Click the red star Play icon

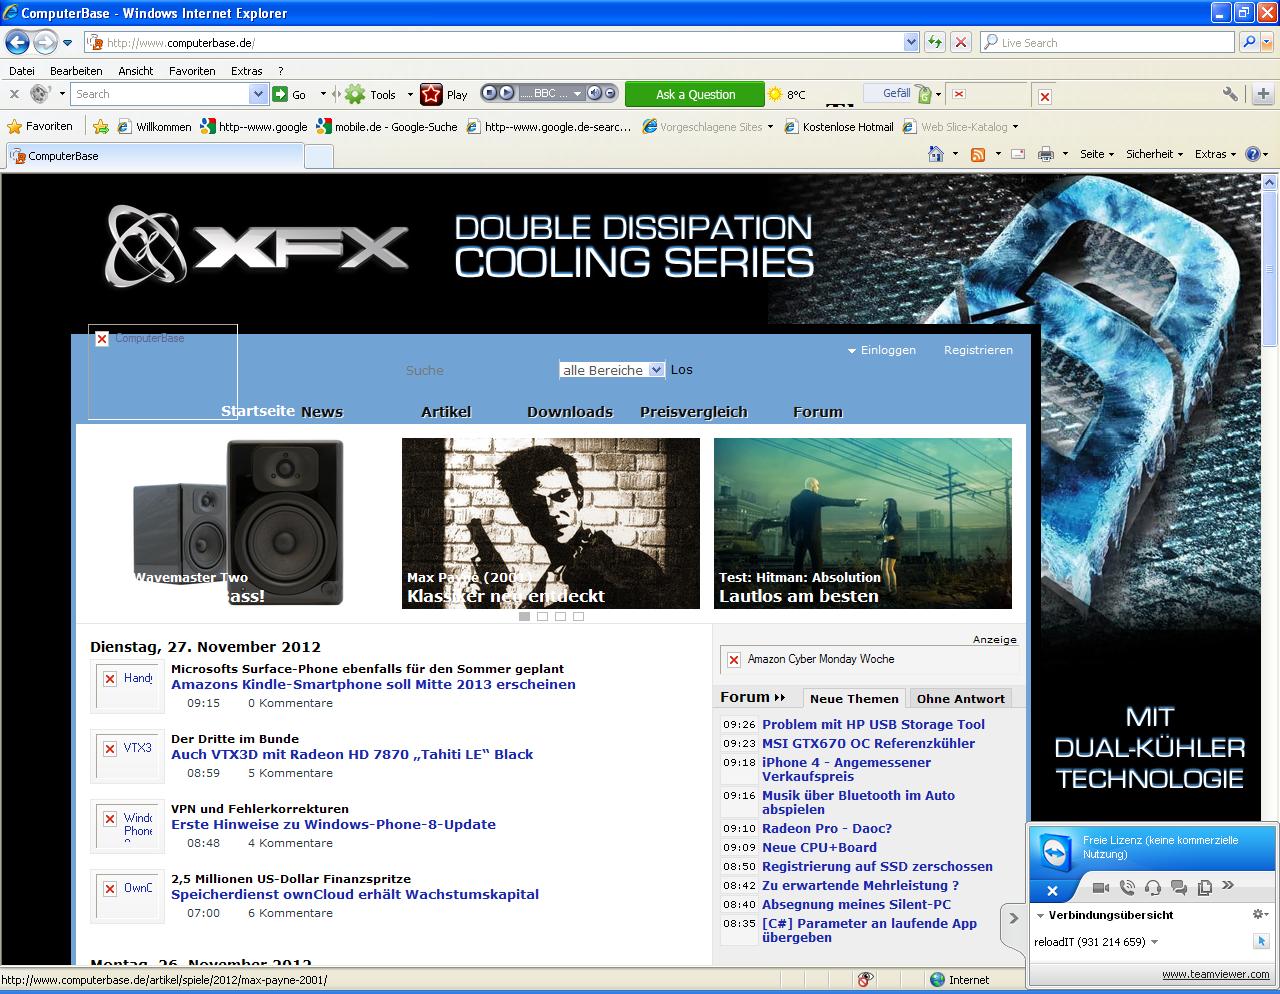coord(431,94)
